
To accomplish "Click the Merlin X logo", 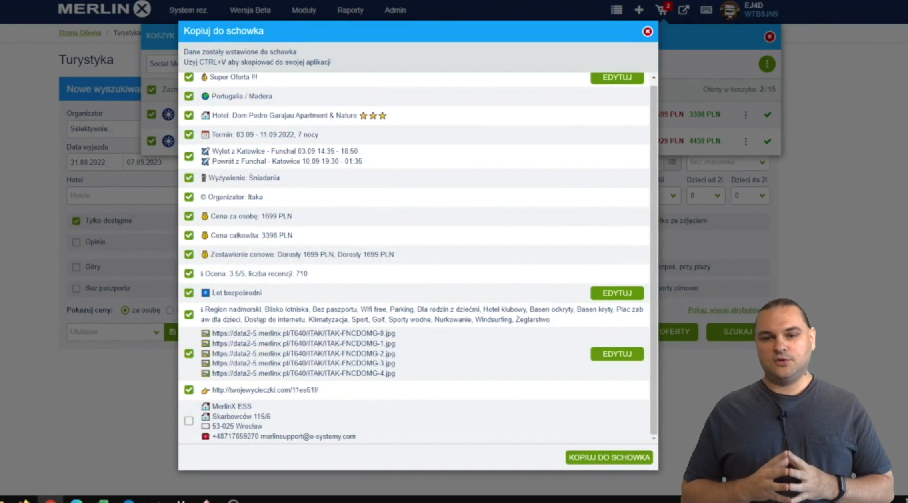I will coord(104,9).
